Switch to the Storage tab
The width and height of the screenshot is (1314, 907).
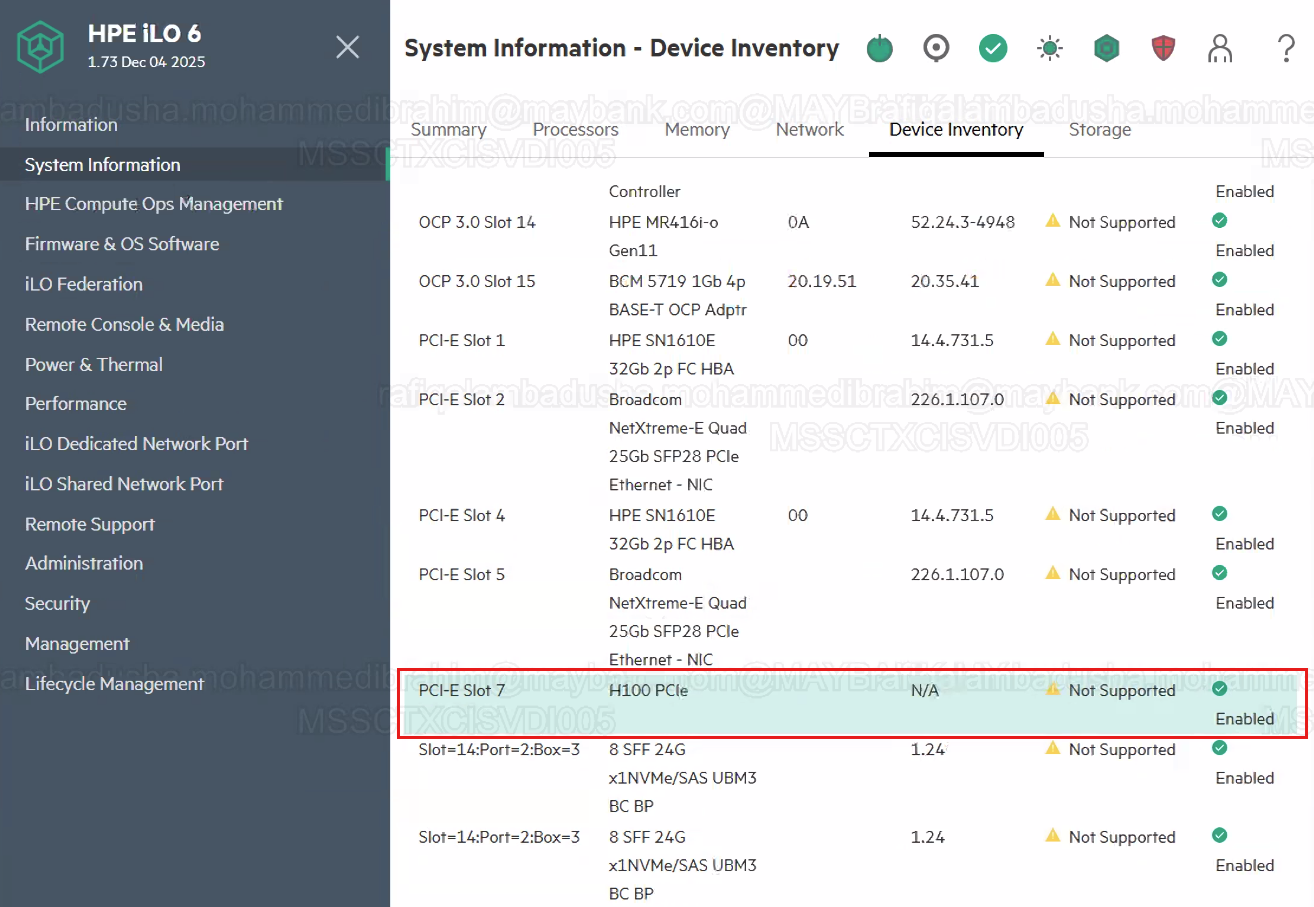point(1100,129)
